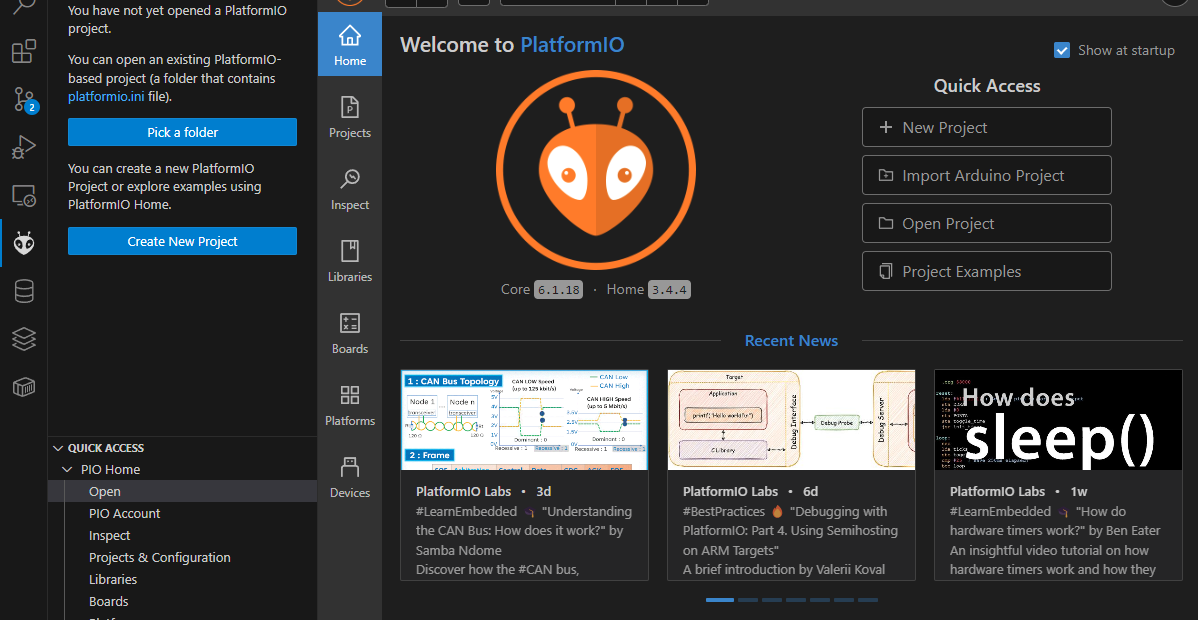This screenshot has height=620, width=1198.
Task: Click the second news carousel indicator dash
Action: (x=748, y=600)
